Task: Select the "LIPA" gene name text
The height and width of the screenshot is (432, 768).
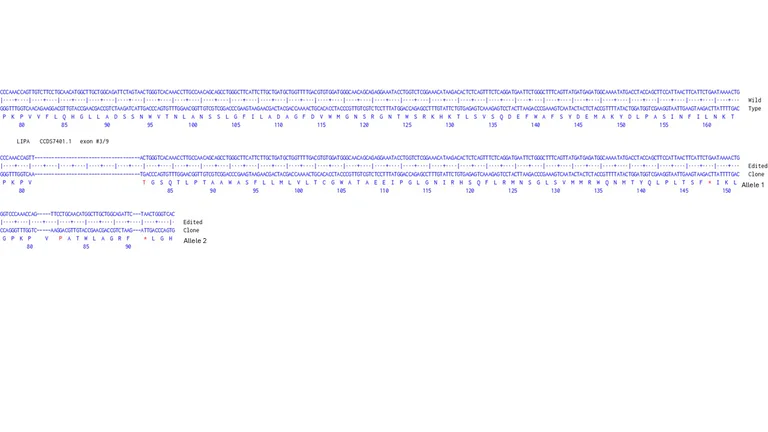Action: [x=23, y=142]
